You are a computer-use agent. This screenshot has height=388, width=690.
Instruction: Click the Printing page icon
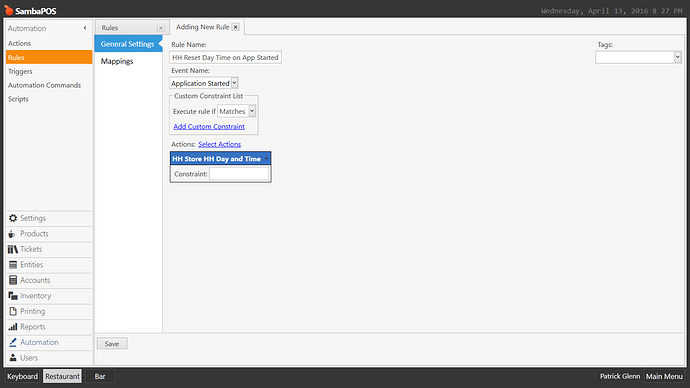pyautogui.click(x=13, y=311)
